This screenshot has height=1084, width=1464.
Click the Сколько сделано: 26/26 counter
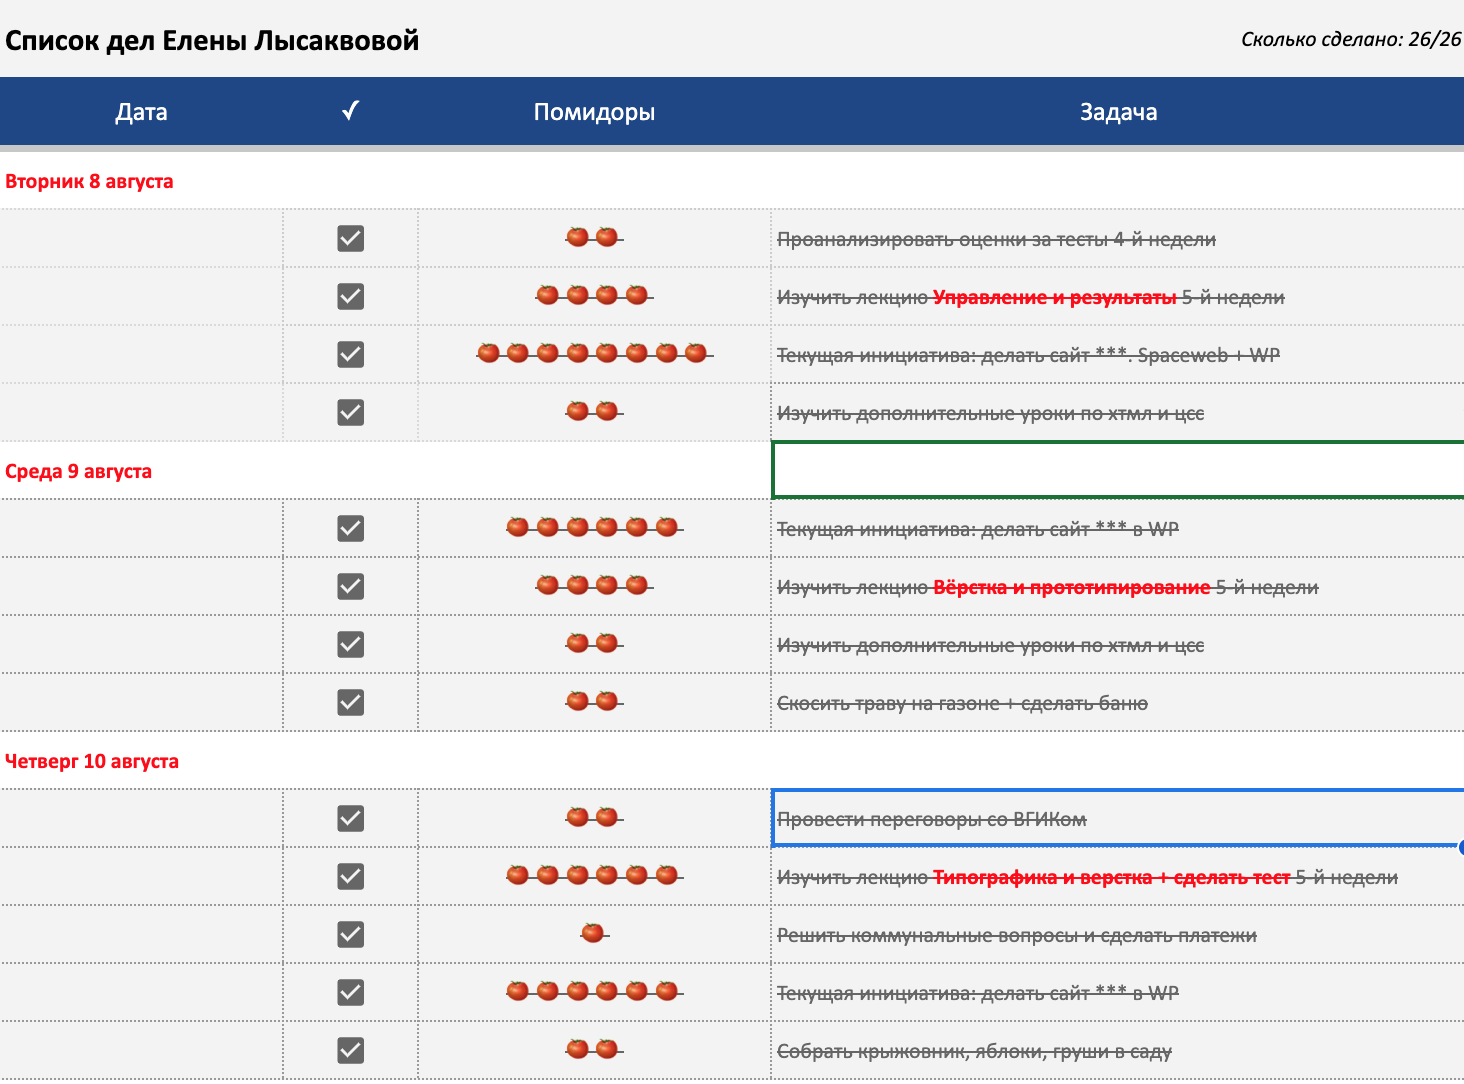[1350, 39]
